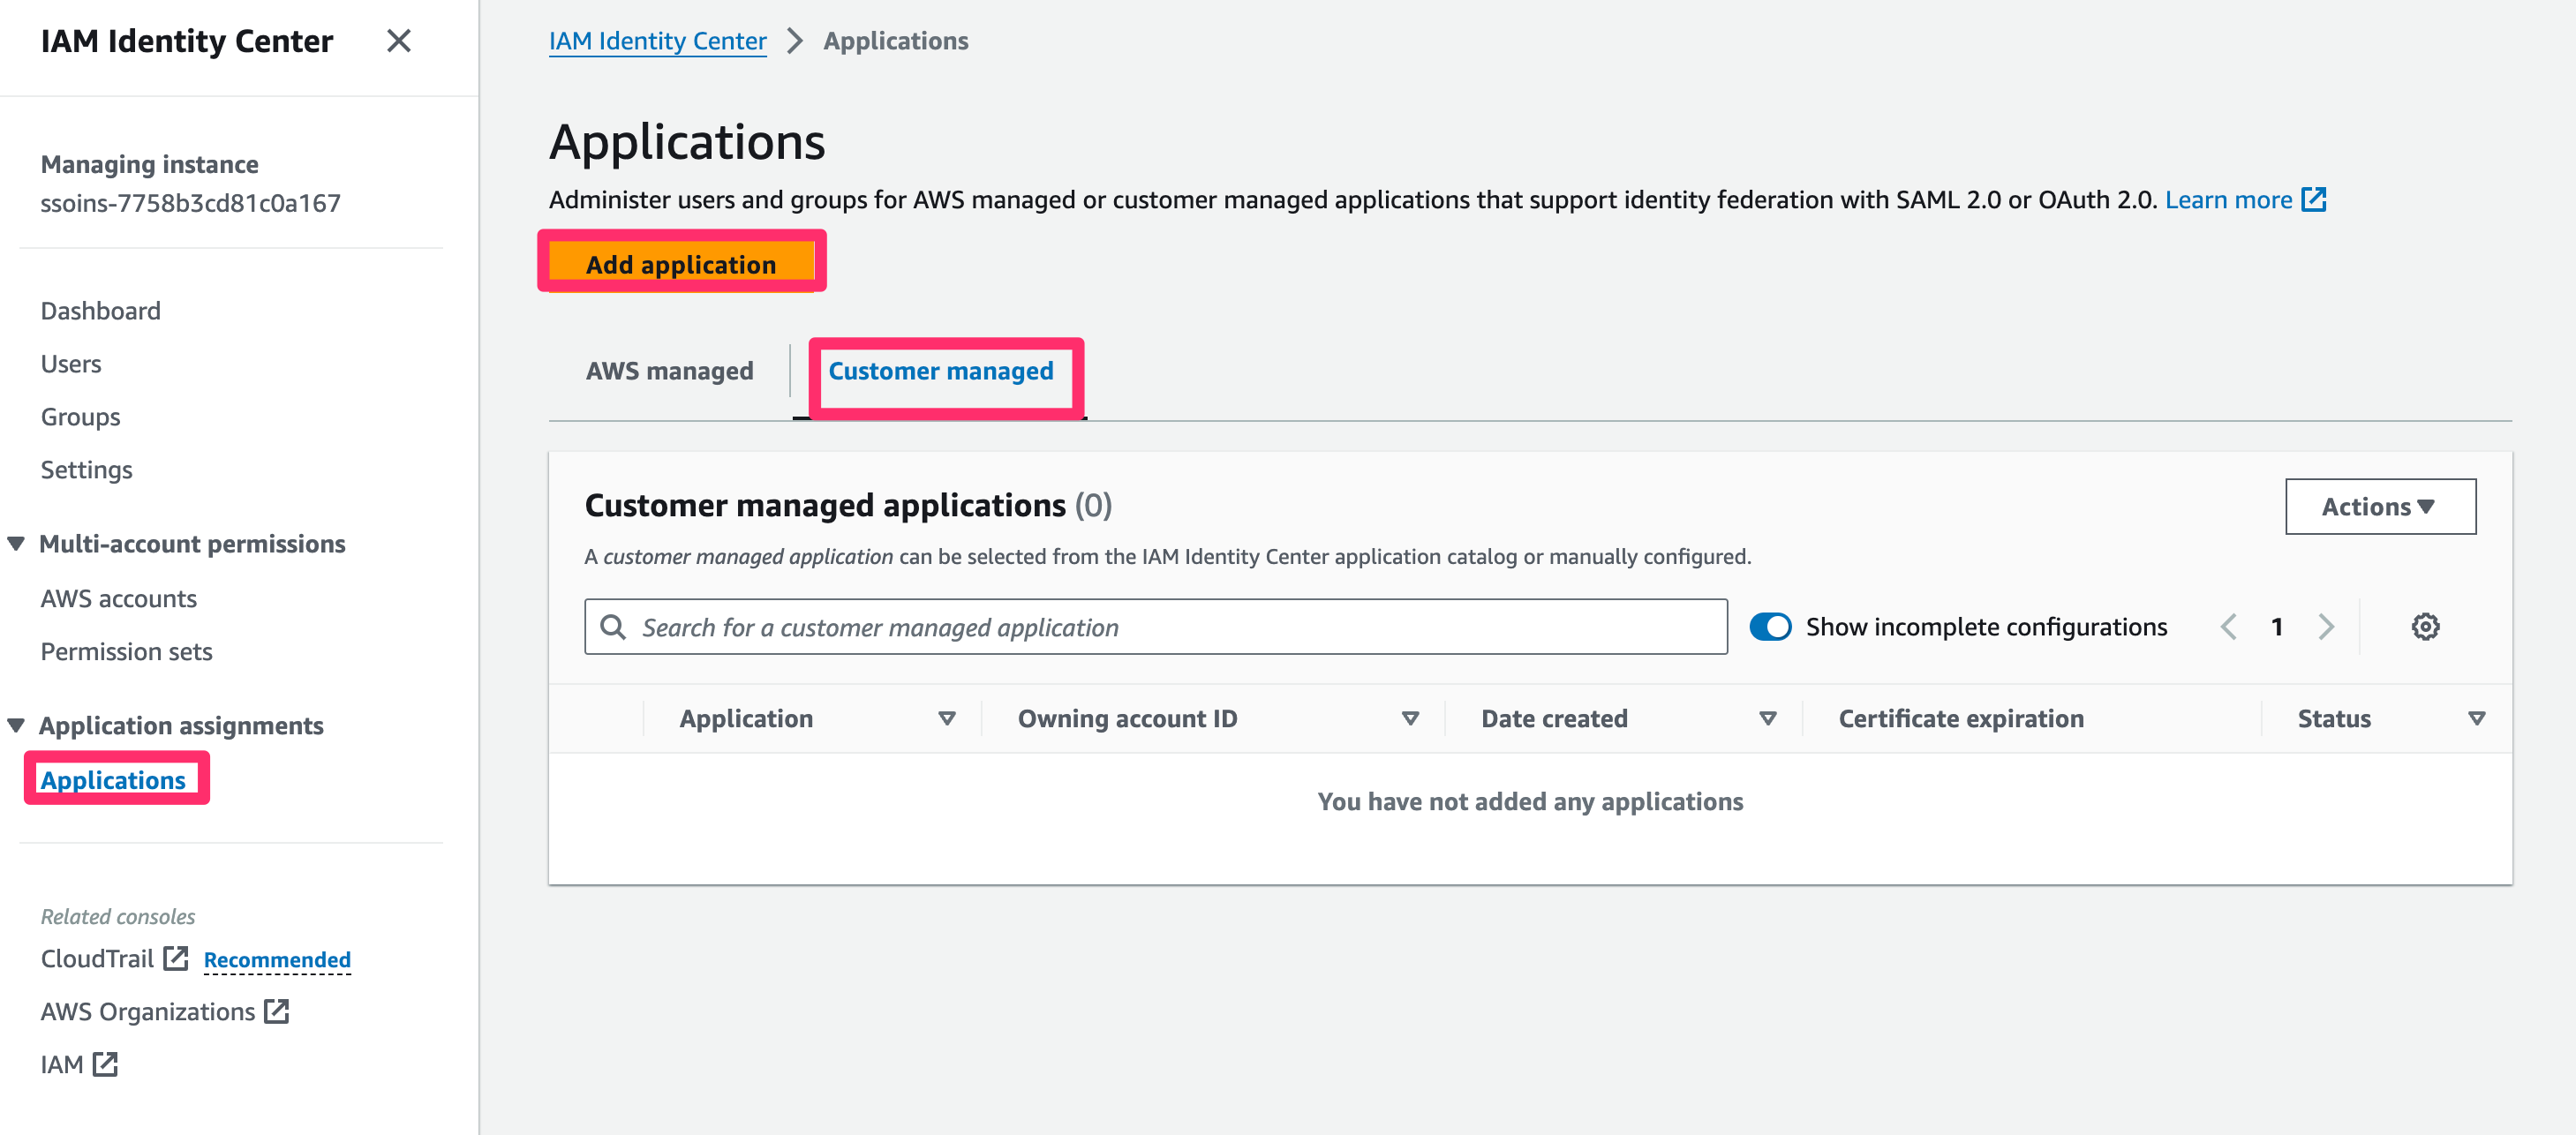The height and width of the screenshot is (1135, 2576).
Task: Click IAM external link icon
Action: (106, 1064)
